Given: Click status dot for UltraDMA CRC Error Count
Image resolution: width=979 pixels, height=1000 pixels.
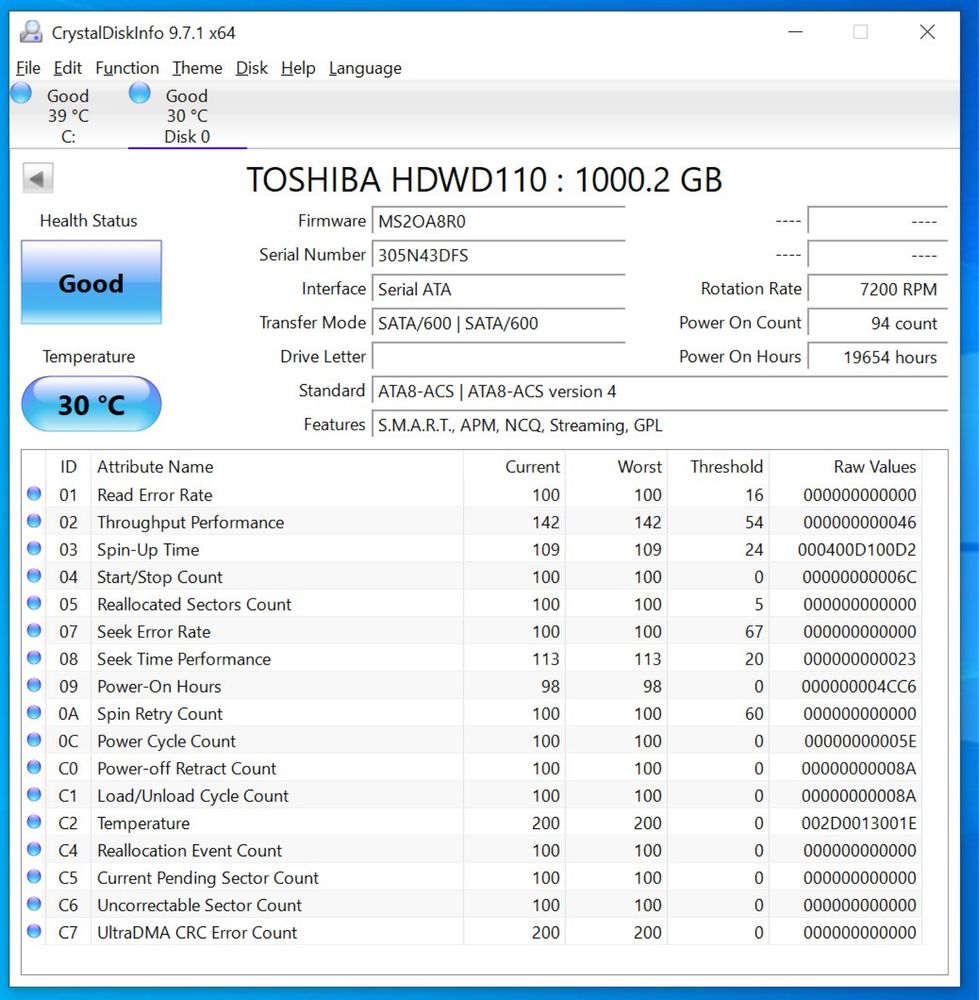Looking at the screenshot, I should click(34, 932).
